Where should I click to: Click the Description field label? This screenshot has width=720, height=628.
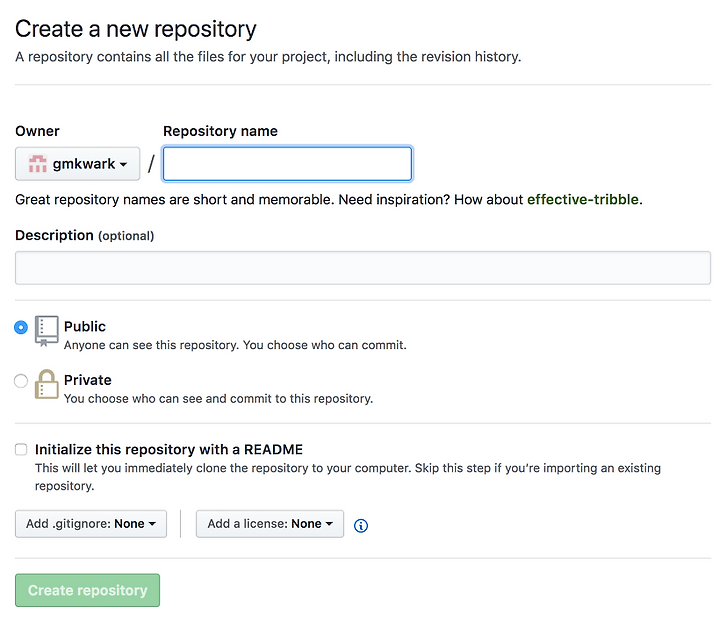[54, 236]
